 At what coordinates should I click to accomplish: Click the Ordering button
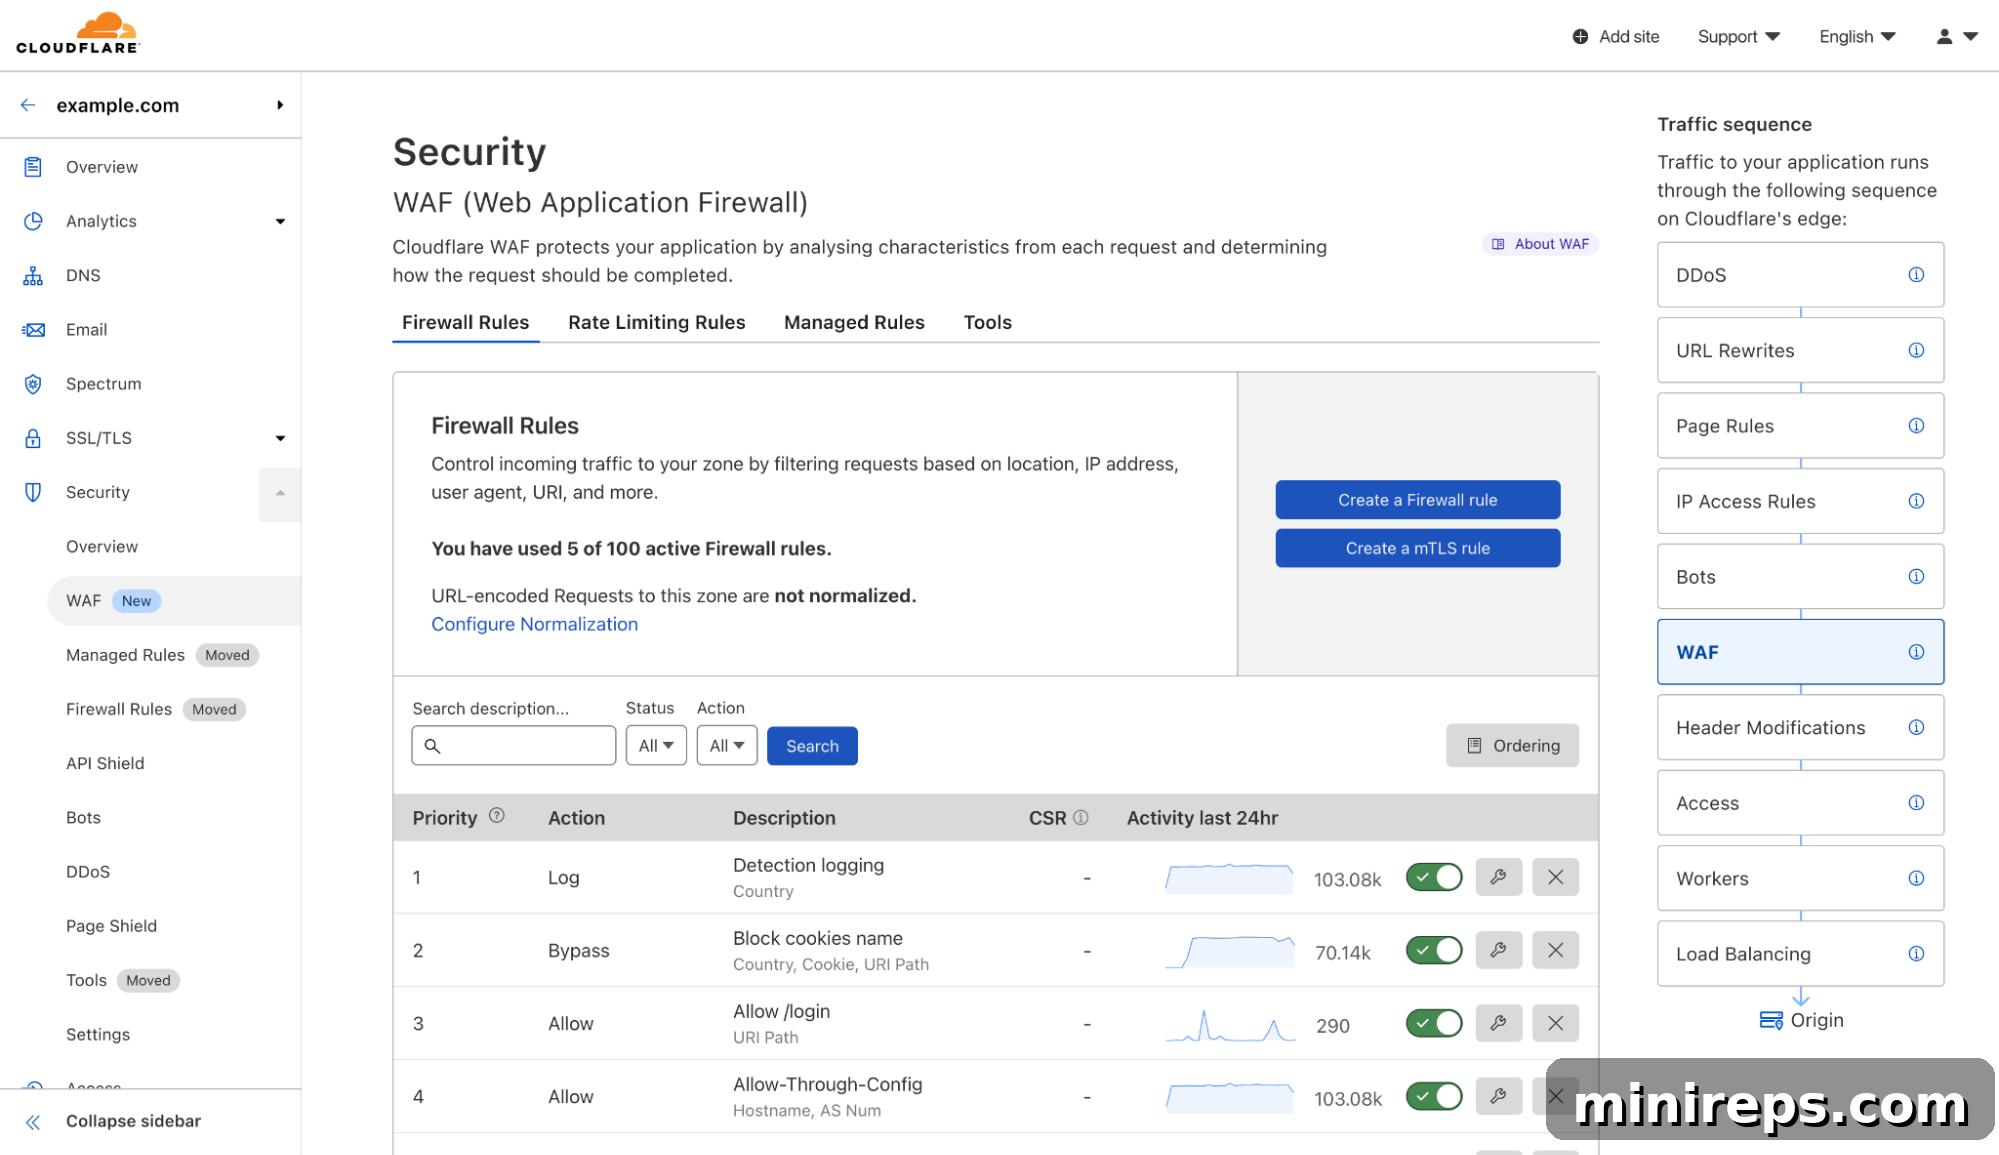point(1512,746)
